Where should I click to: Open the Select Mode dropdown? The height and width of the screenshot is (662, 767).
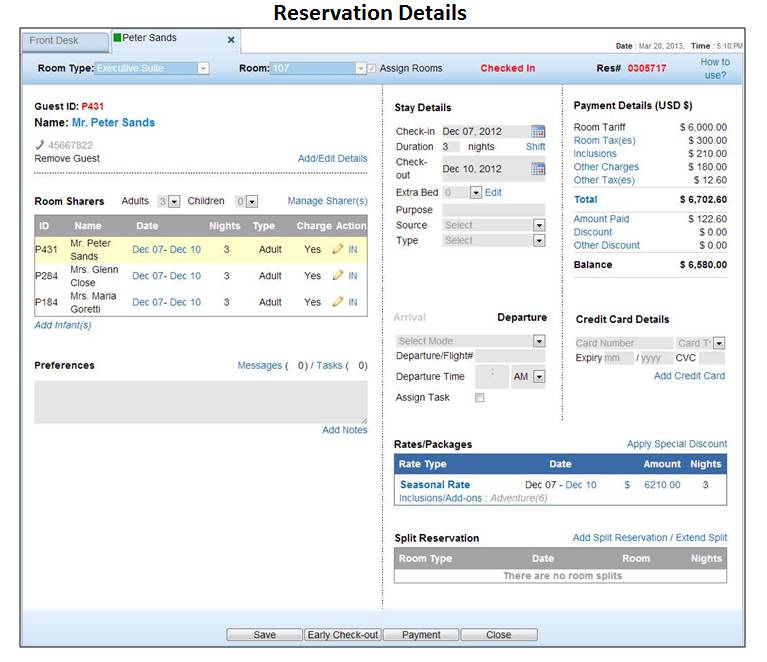[x=539, y=341]
